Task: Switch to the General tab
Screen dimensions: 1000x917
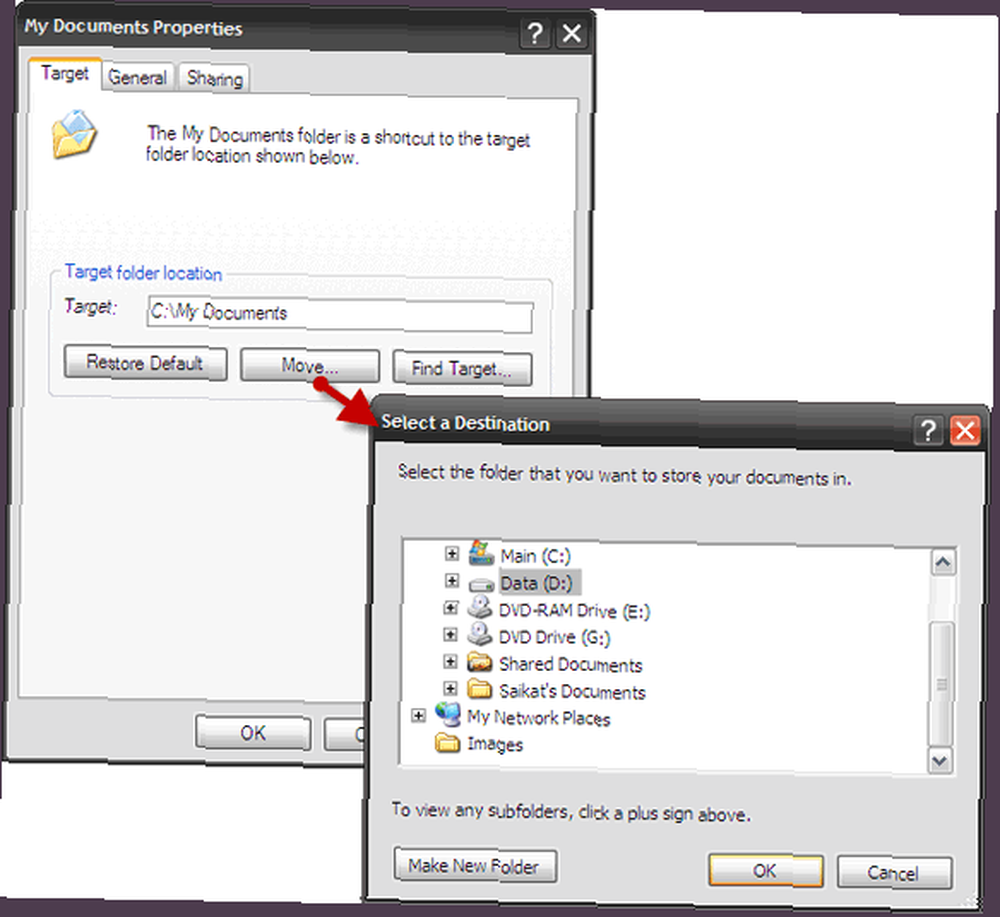Action: click(x=138, y=77)
